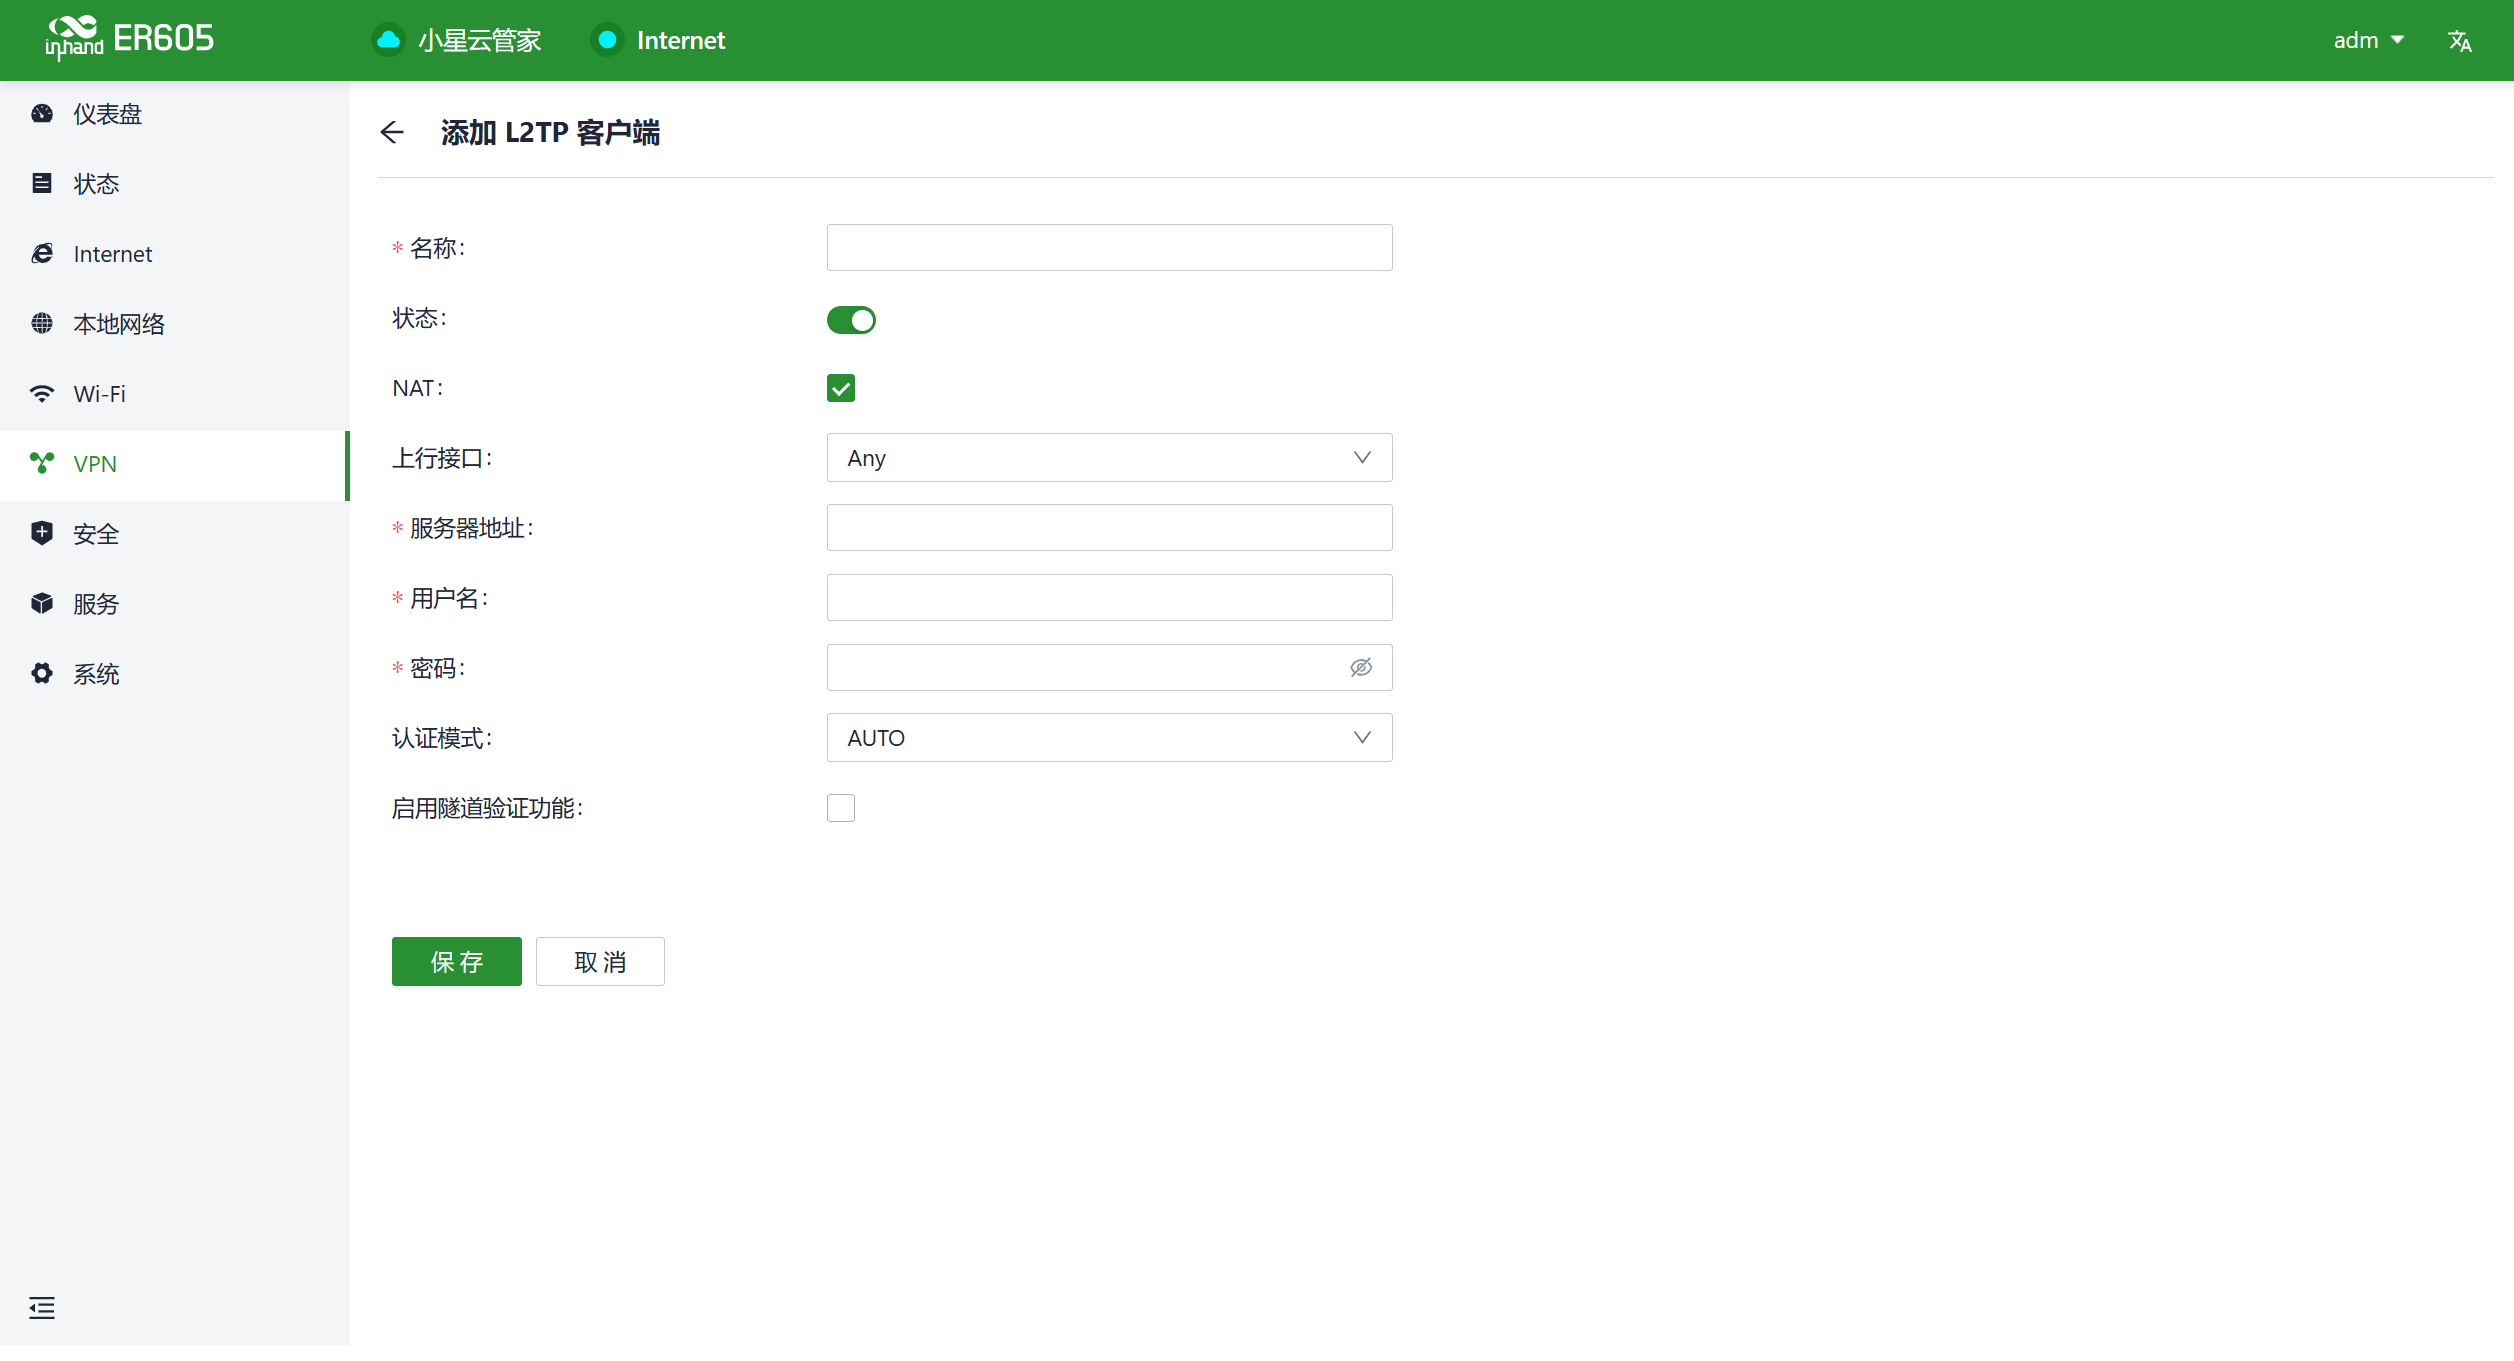Open the 认证模式 AUTO dropdown
This screenshot has width=2514, height=1361.
pos(1109,738)
